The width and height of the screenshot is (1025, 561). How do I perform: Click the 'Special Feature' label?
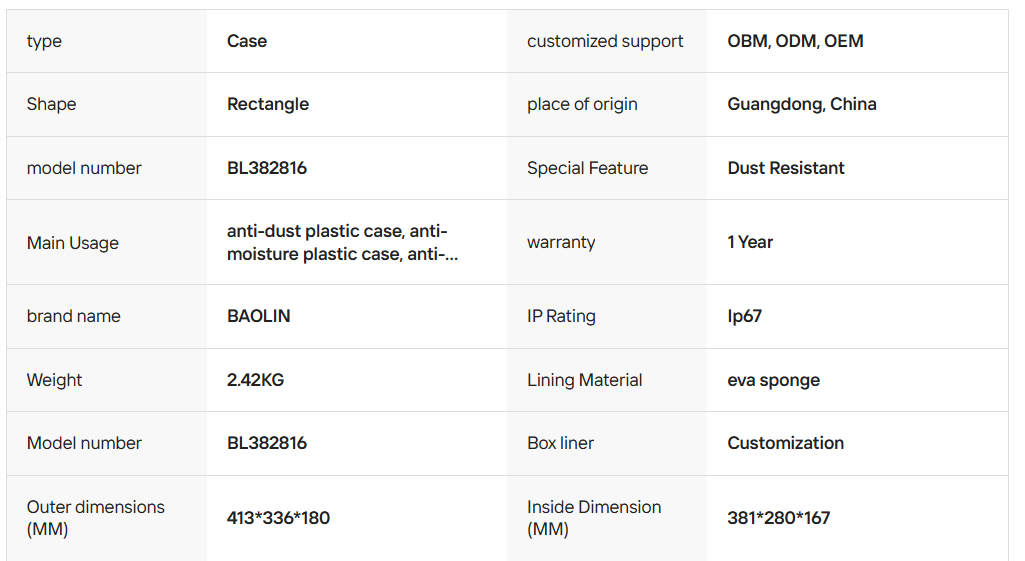click(587, 168)
